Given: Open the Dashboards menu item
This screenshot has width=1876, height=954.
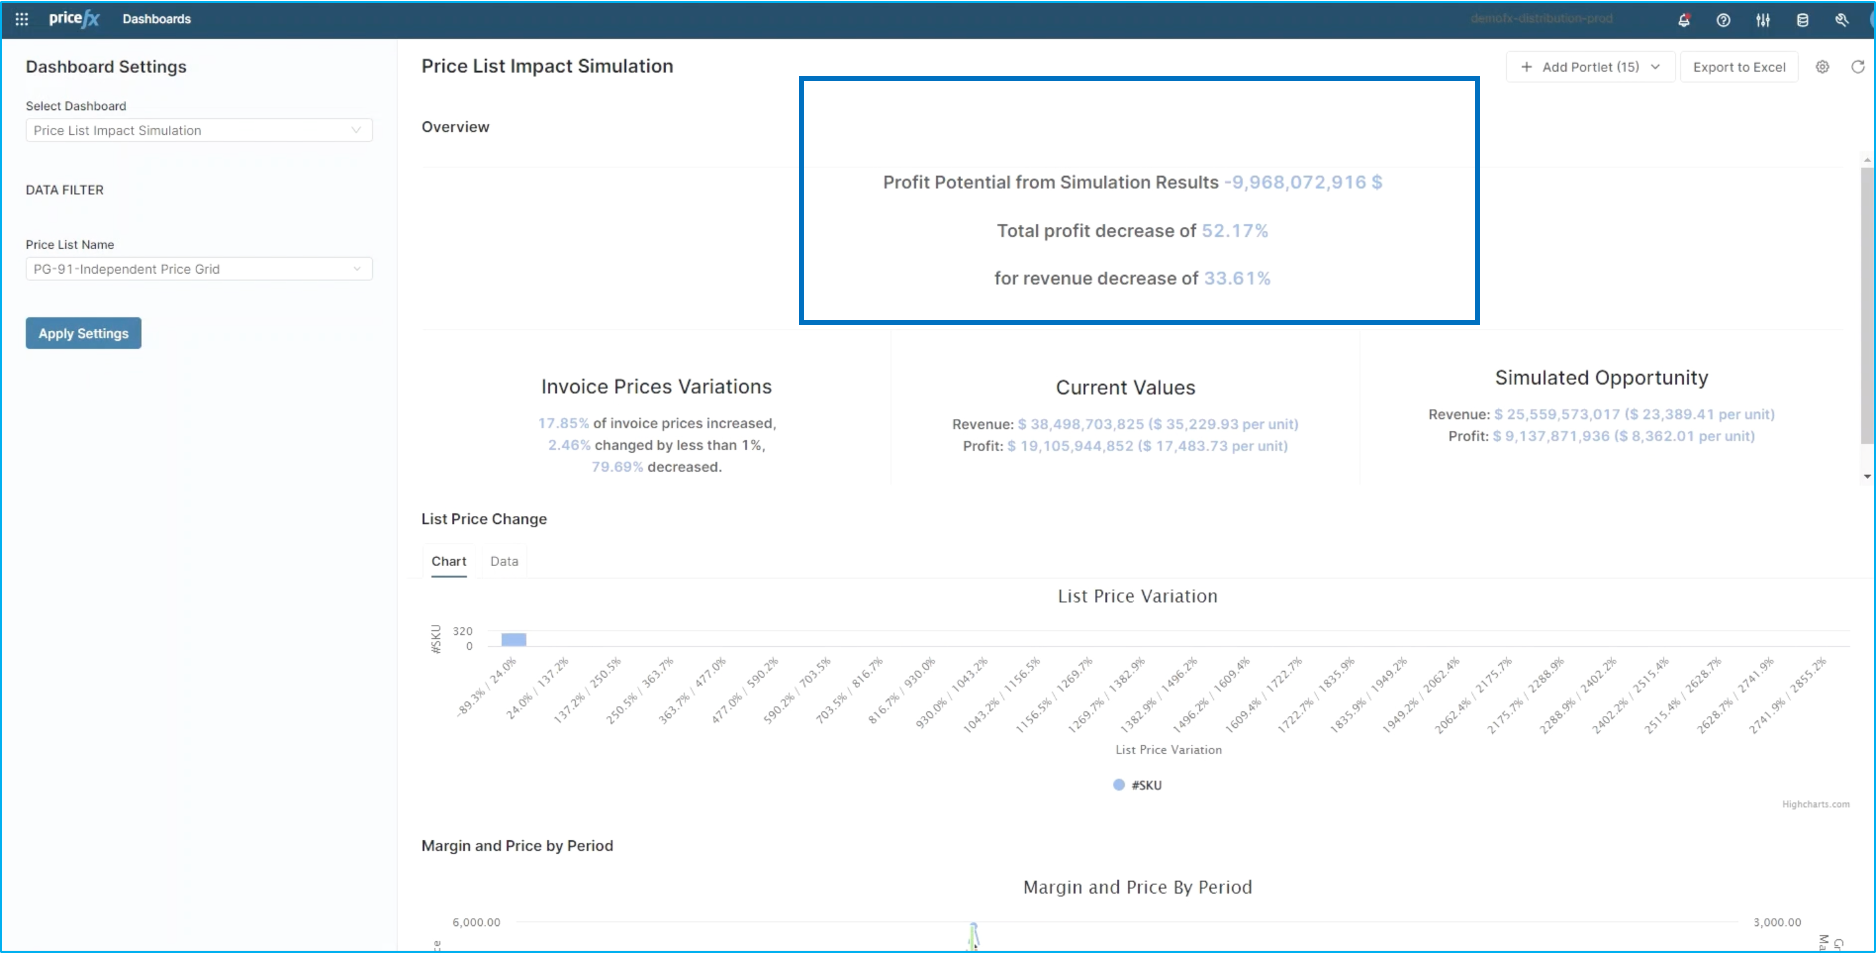Looking at the screenshot, I should (x=156, y=19).
